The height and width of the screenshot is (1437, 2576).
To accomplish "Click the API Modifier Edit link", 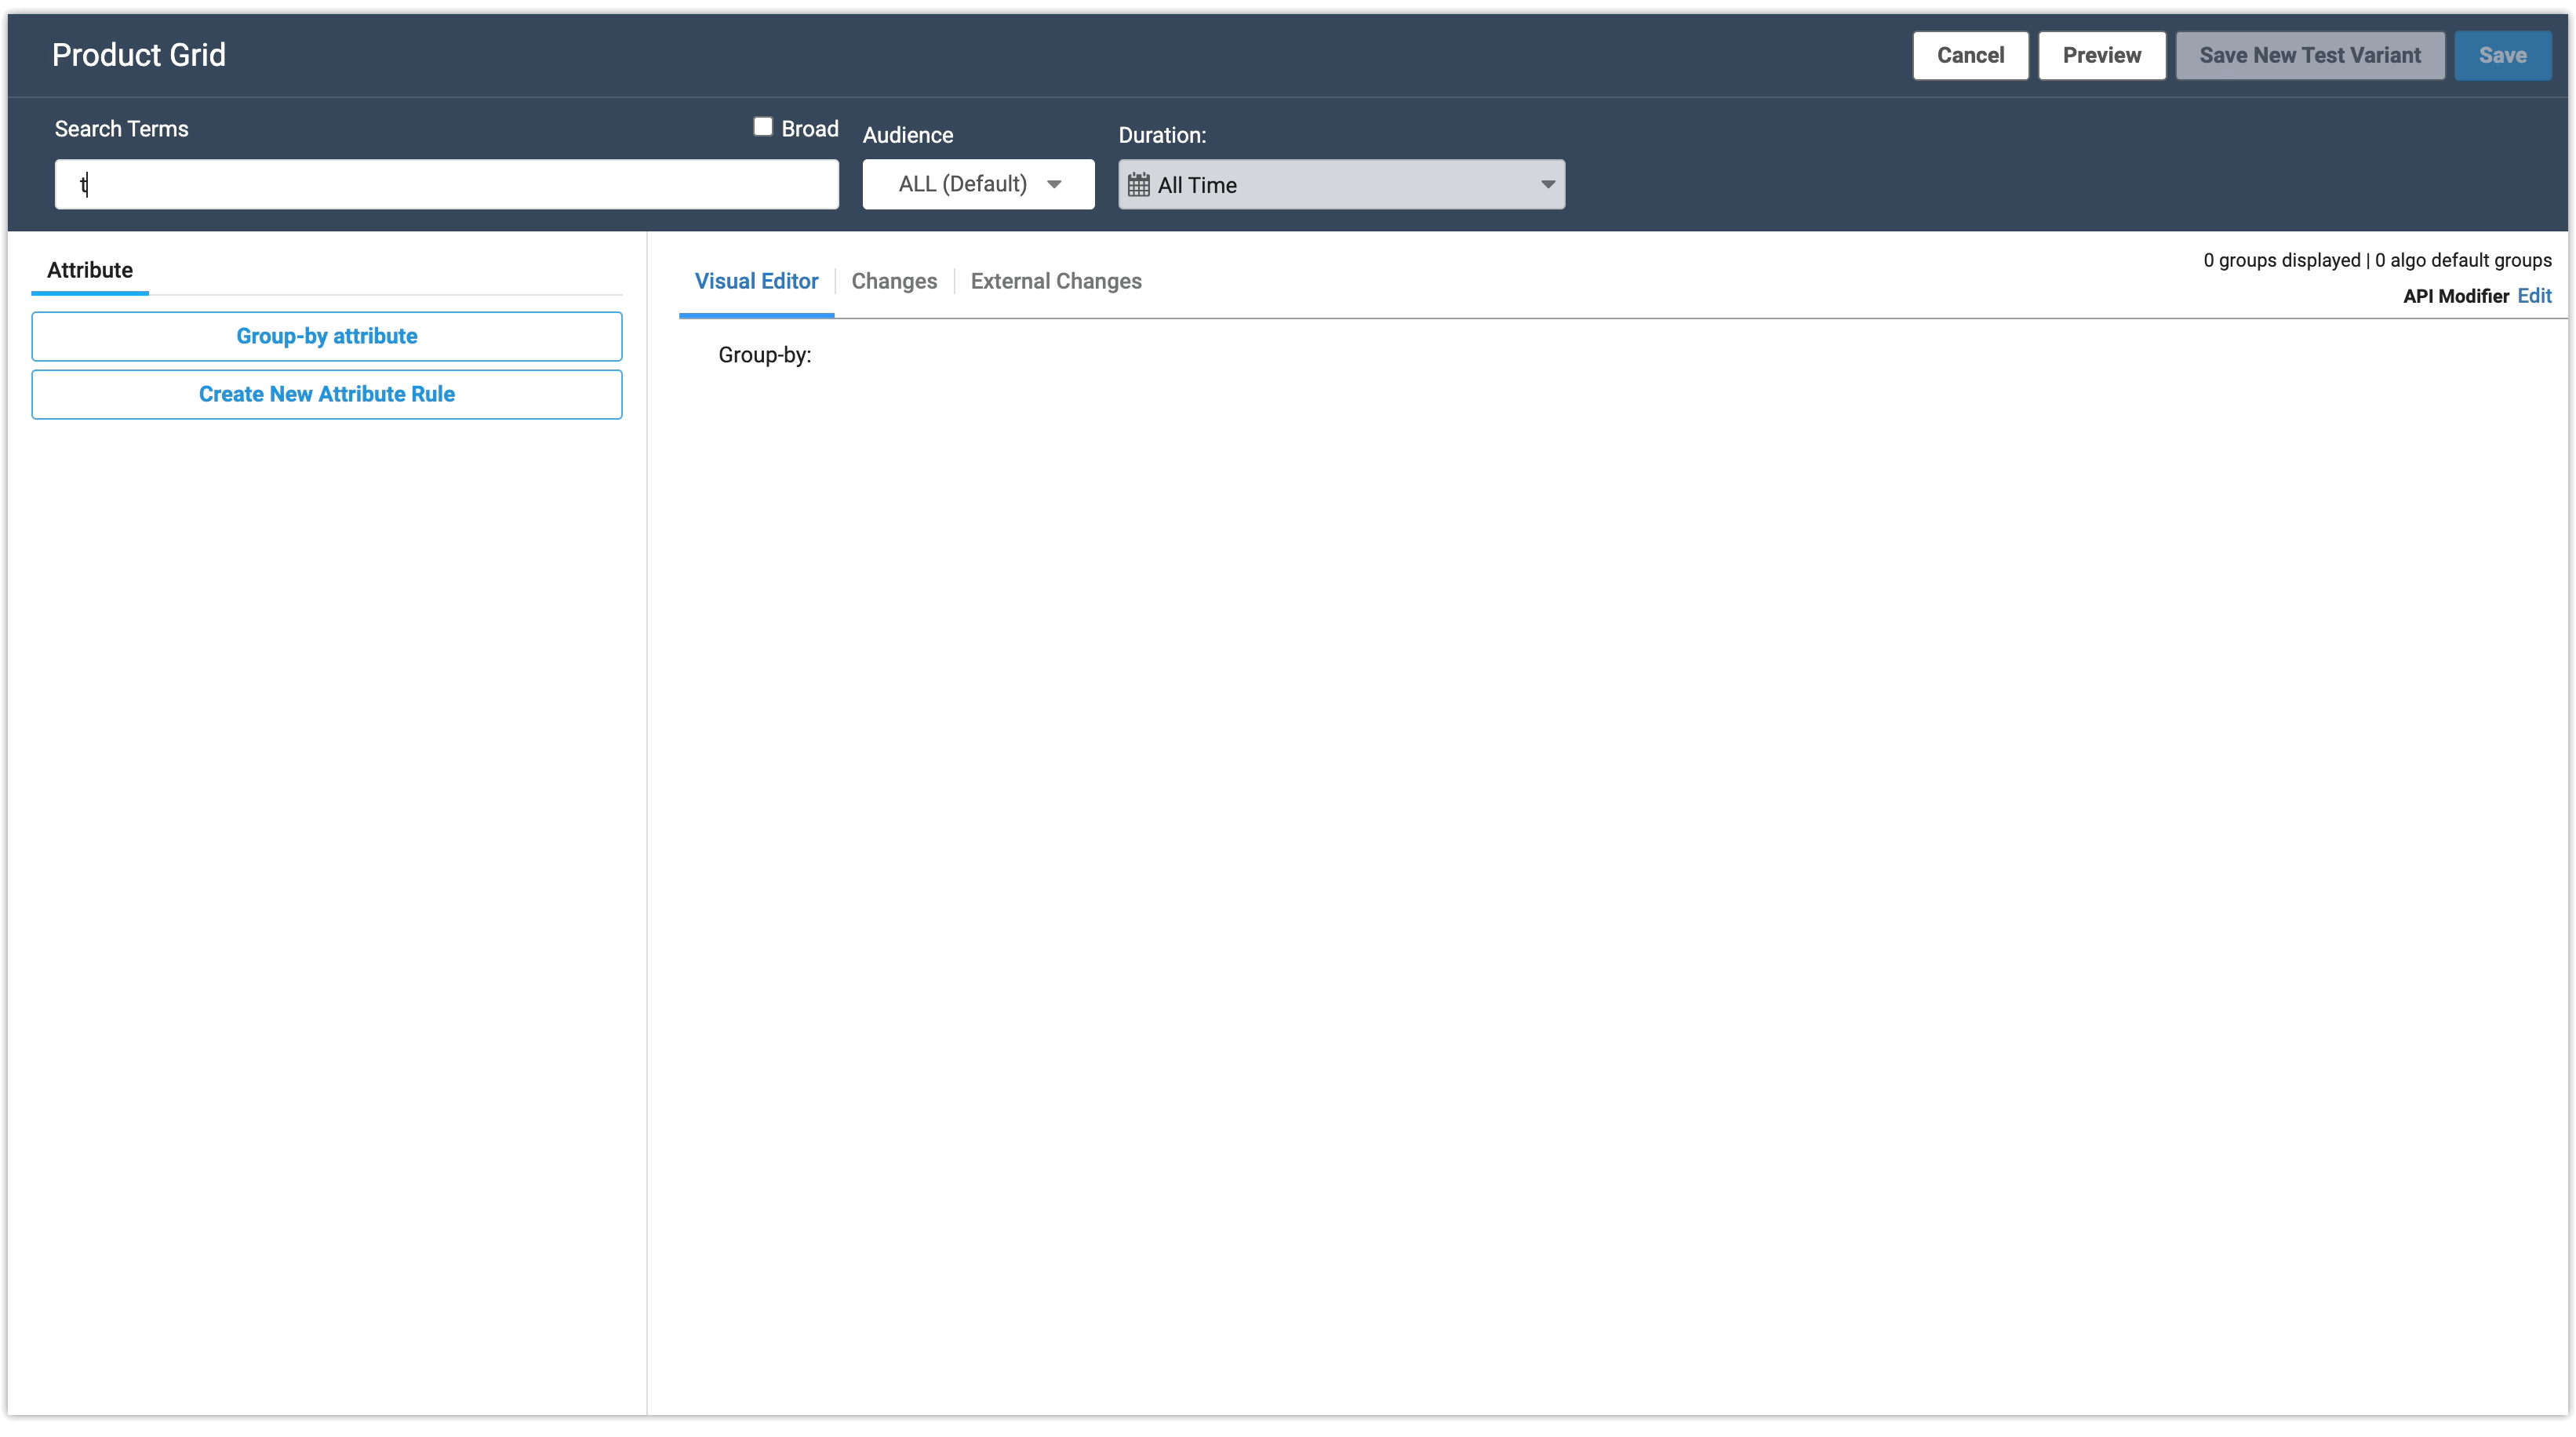I will point(2534,296).
